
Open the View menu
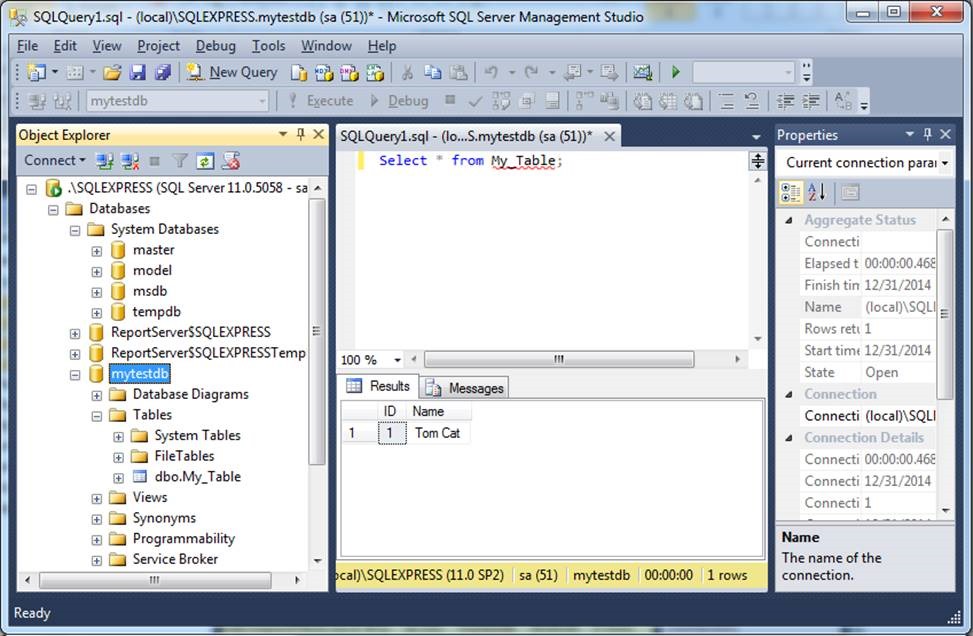(x=107, y=46)
